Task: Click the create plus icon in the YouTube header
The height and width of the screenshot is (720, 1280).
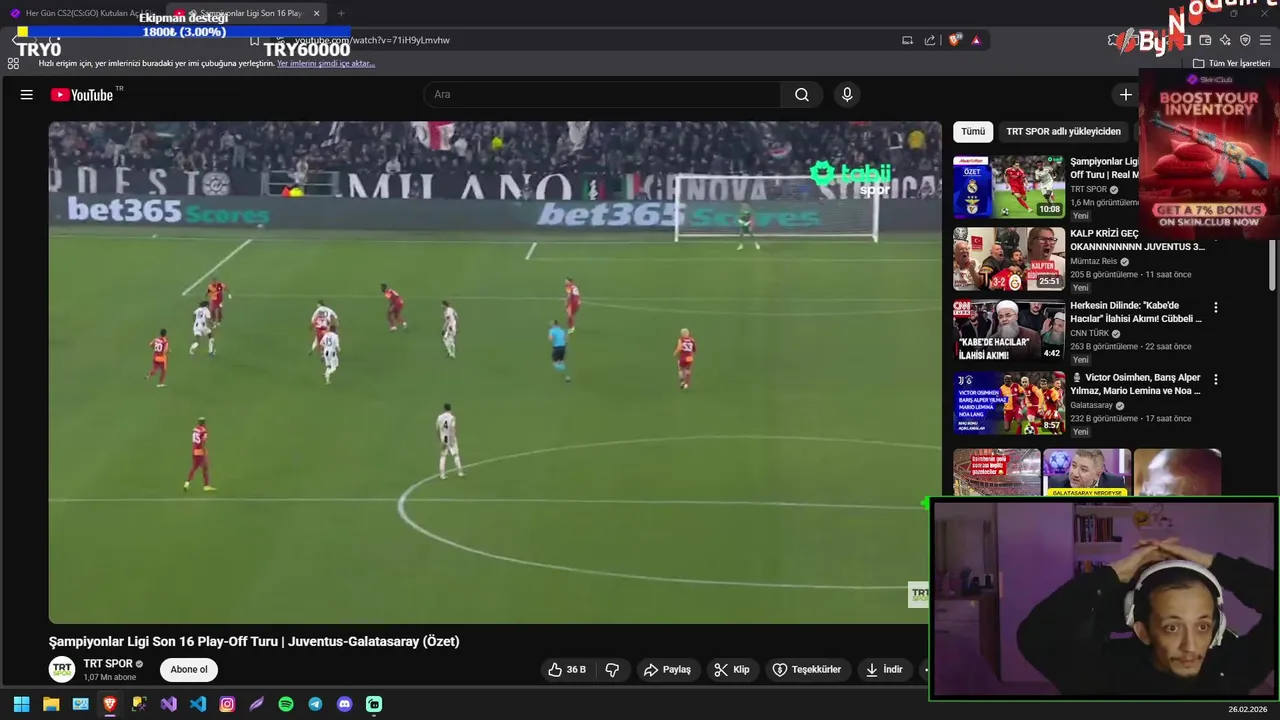Action: coord(1126,95)
